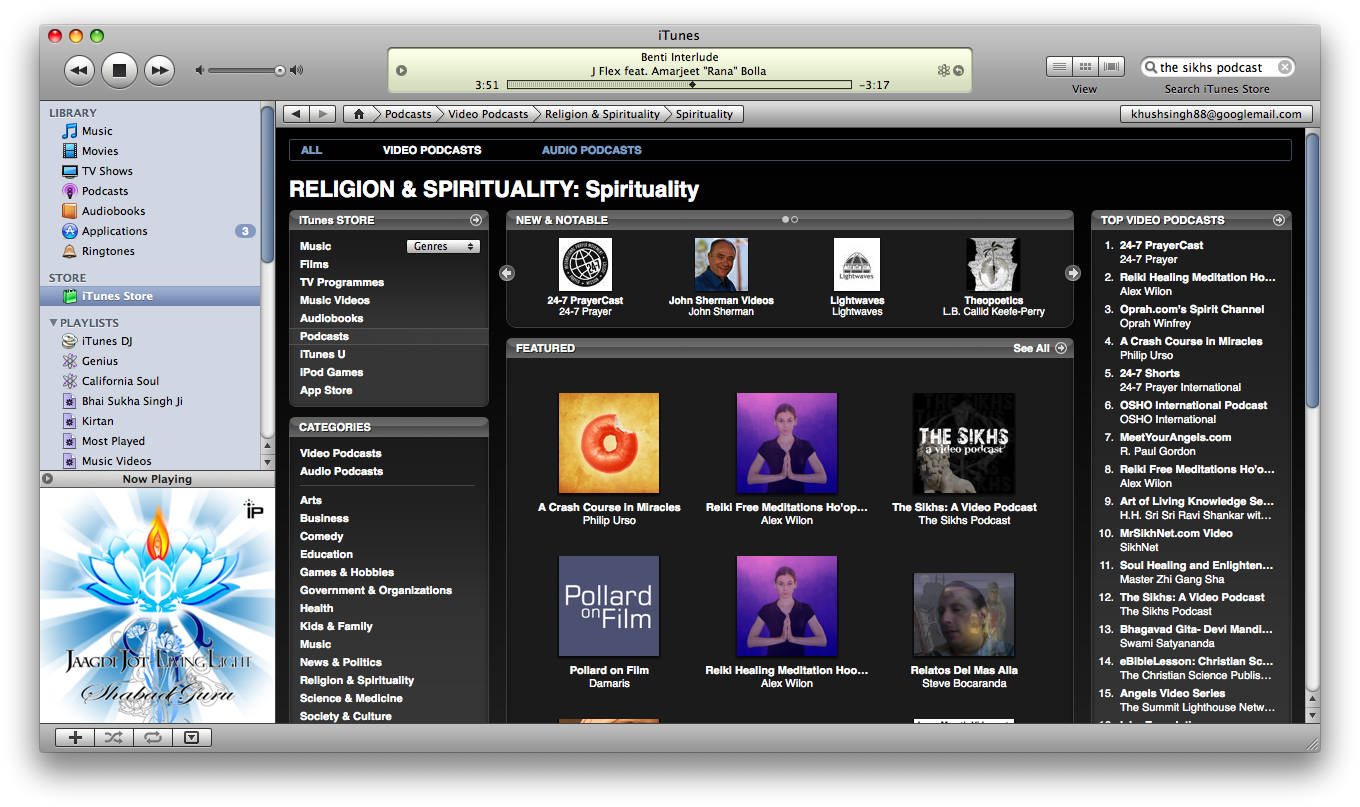The image size is (1360, 807).
Task: Click the New & Notable page indicator dots
Action: pyautogui.click(x=790, y=219)
